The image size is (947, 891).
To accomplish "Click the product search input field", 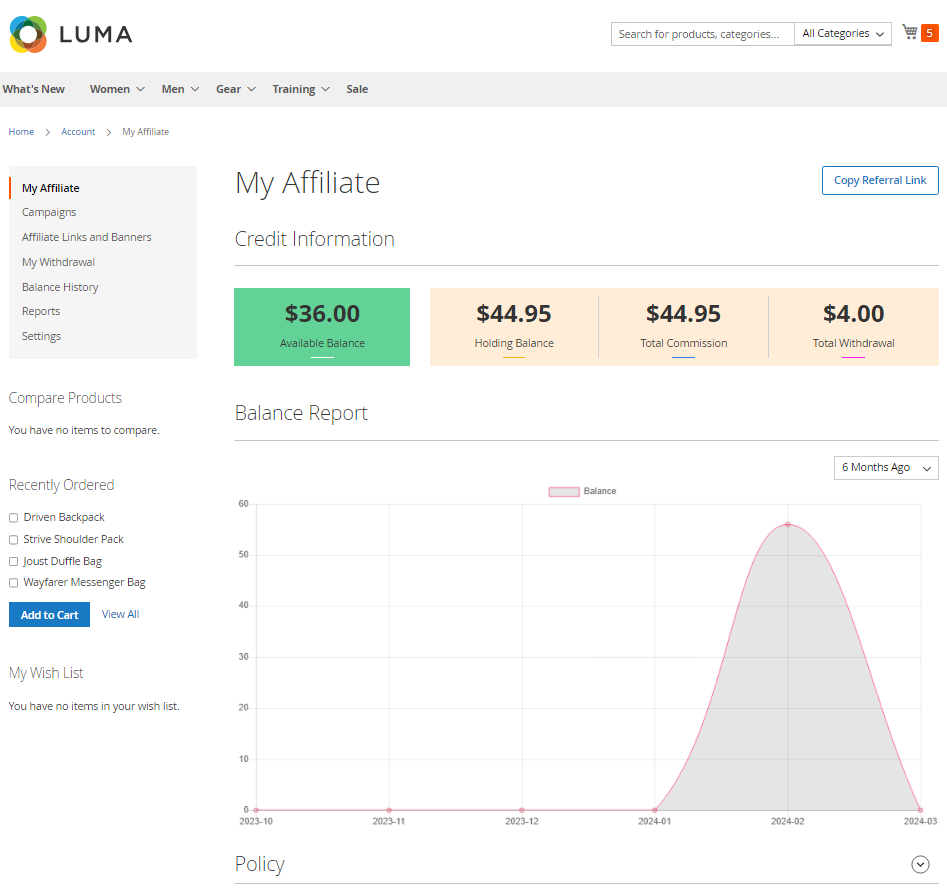I will (x=702, y=34).
